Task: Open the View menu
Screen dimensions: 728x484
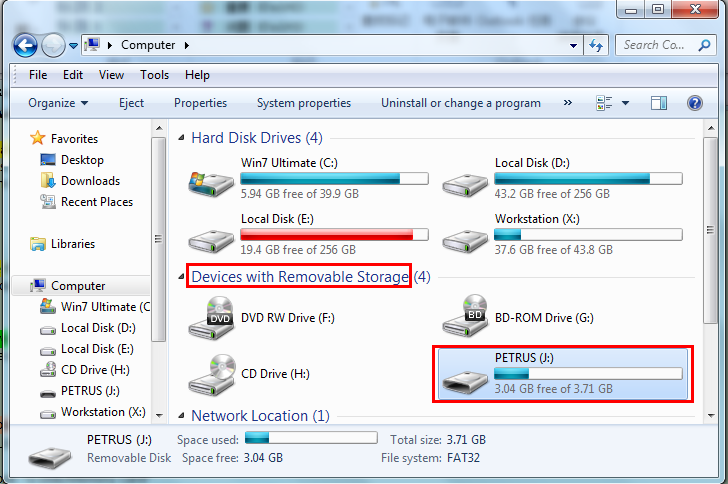Action: pyautogui.click(x=111, y=75)
